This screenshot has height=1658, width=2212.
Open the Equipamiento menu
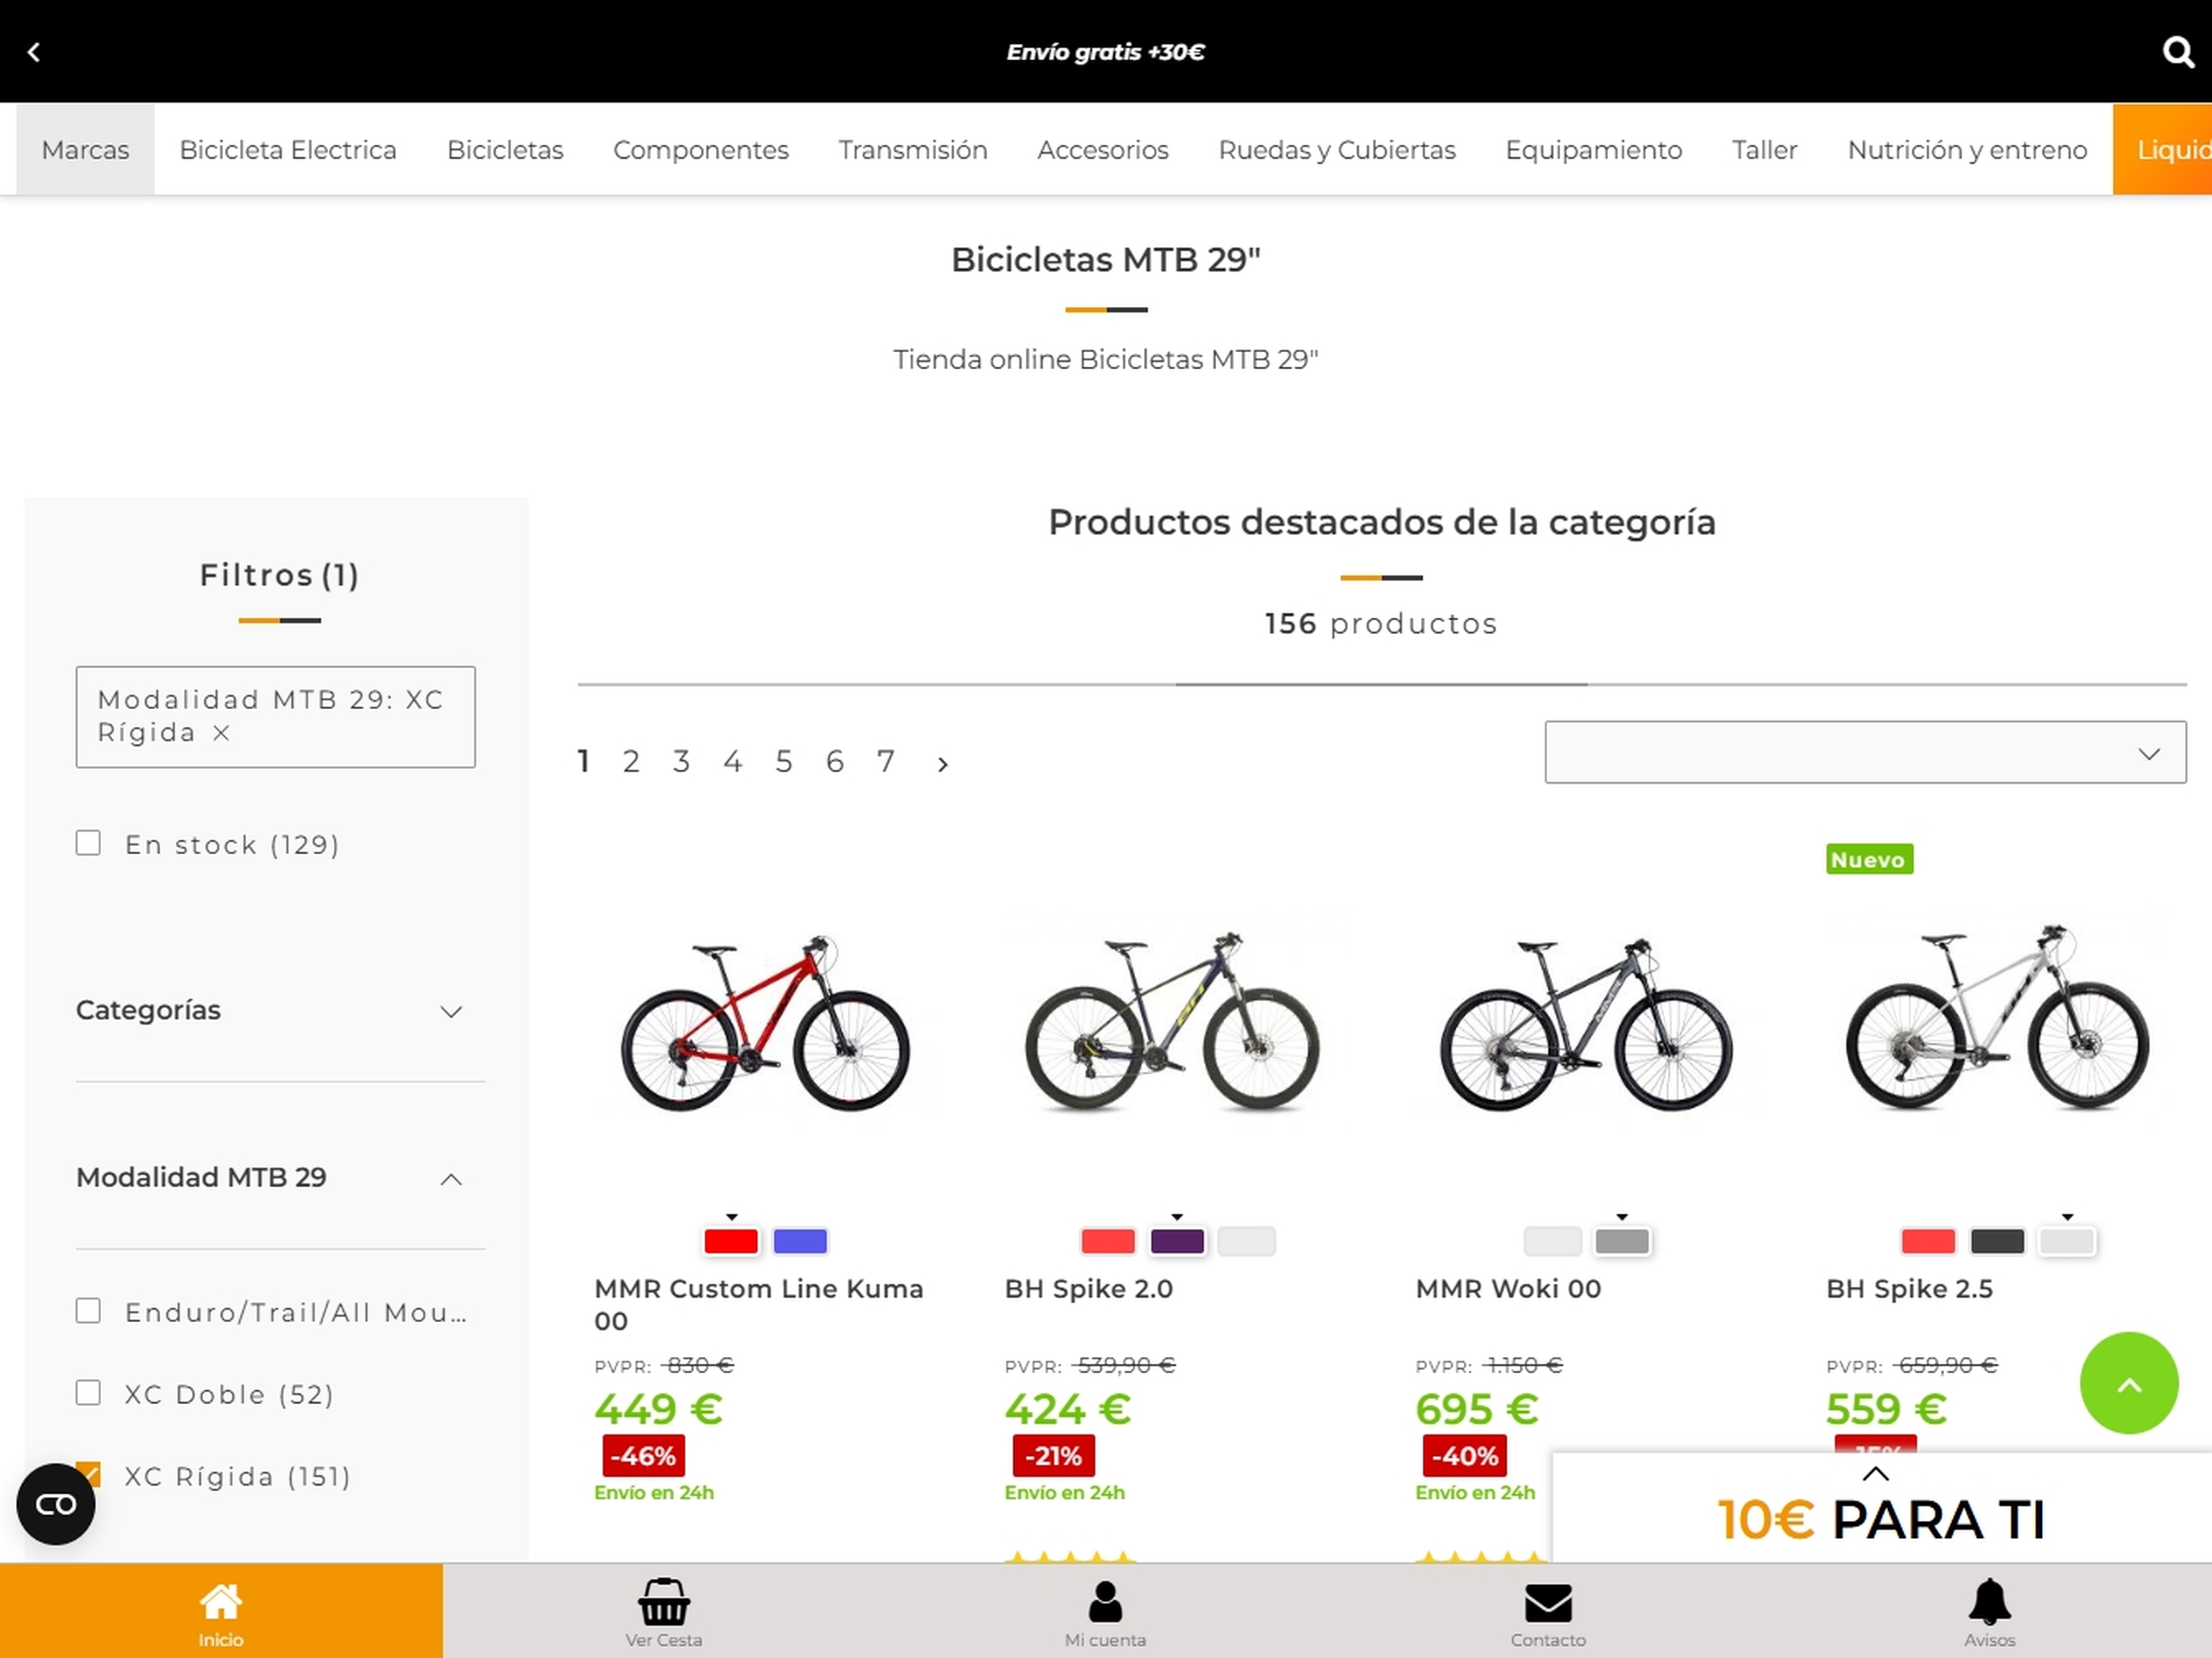1594,149
